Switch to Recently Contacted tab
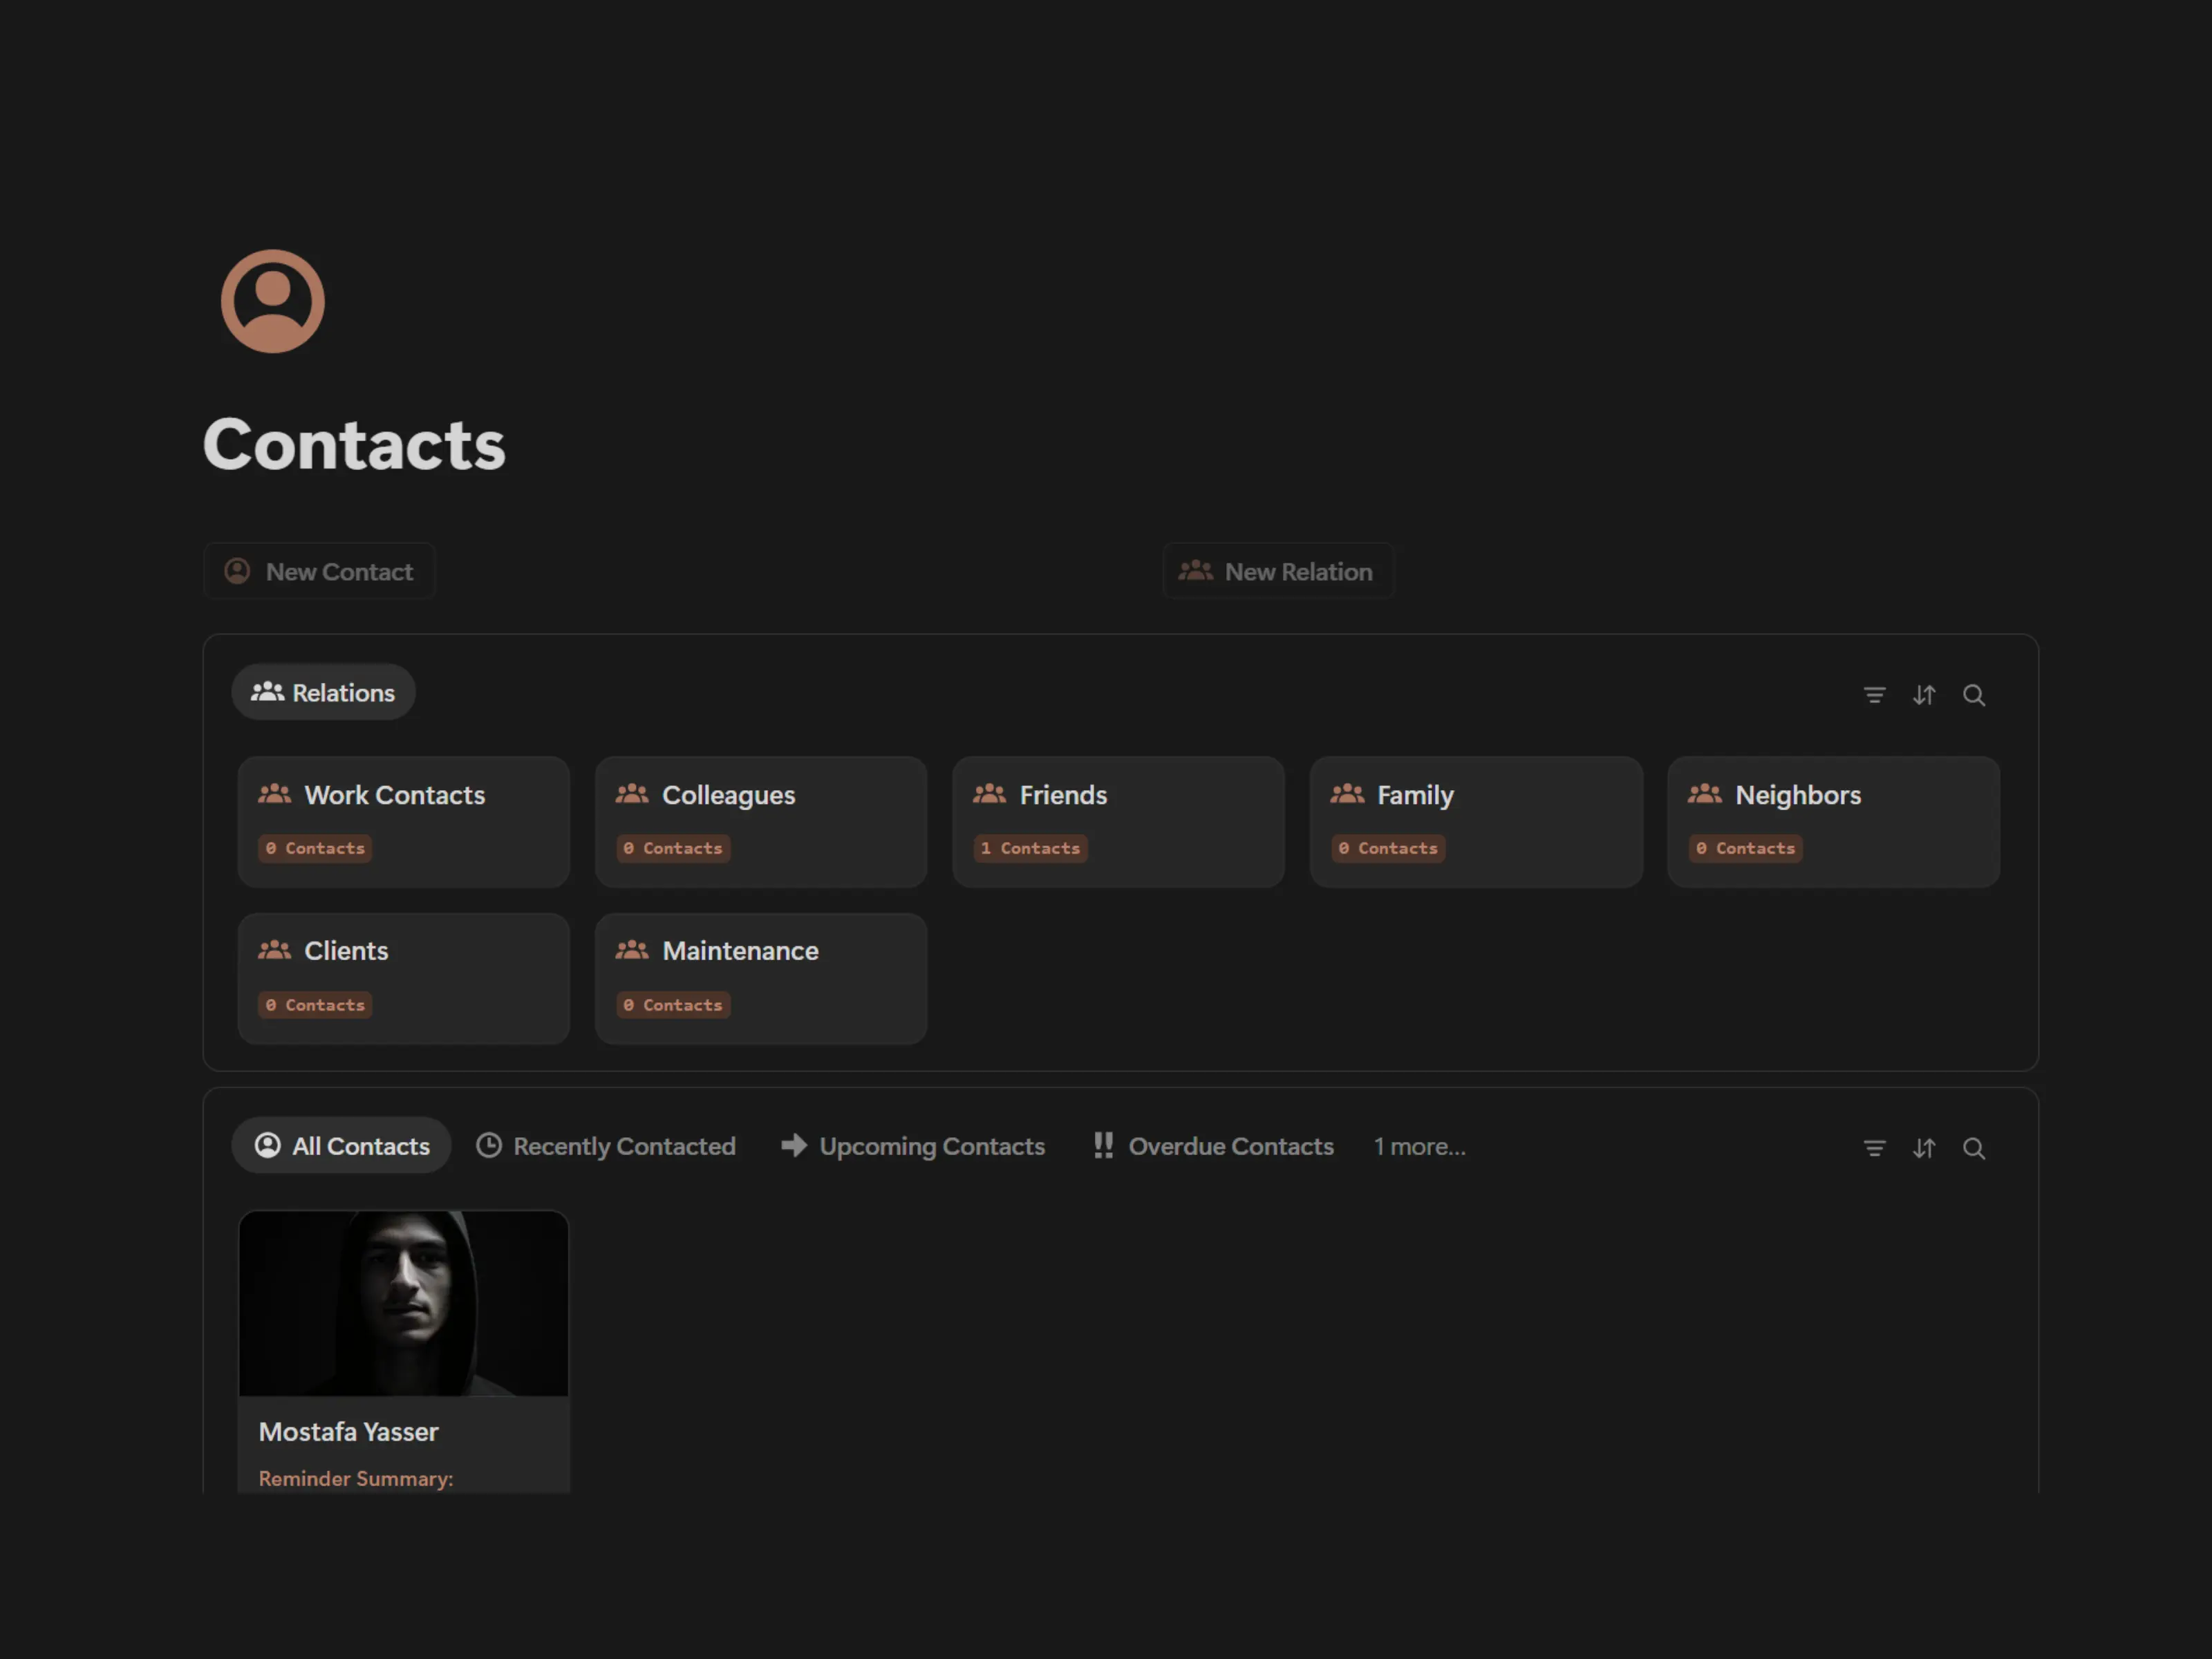Viewport: 2212px width, 1659px height. point(606,1146)
